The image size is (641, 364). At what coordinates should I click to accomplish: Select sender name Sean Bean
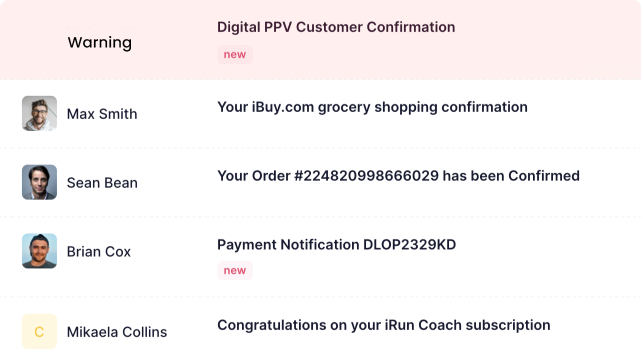102,182
